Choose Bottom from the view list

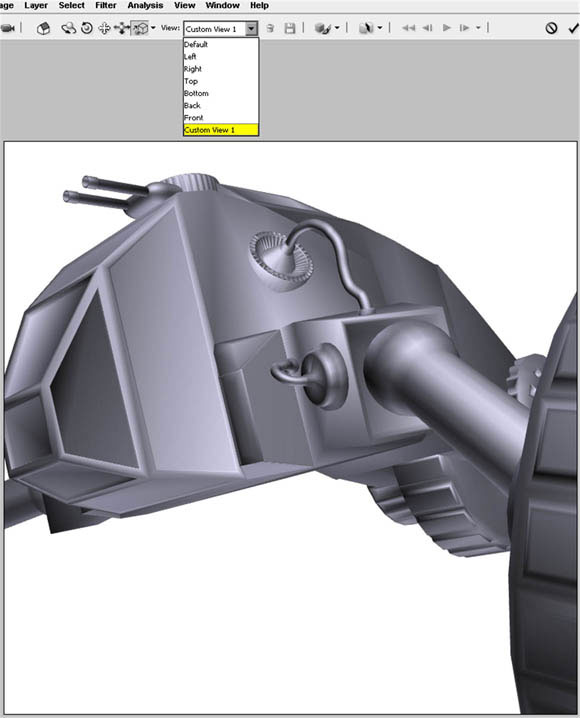tap(221, 93)
